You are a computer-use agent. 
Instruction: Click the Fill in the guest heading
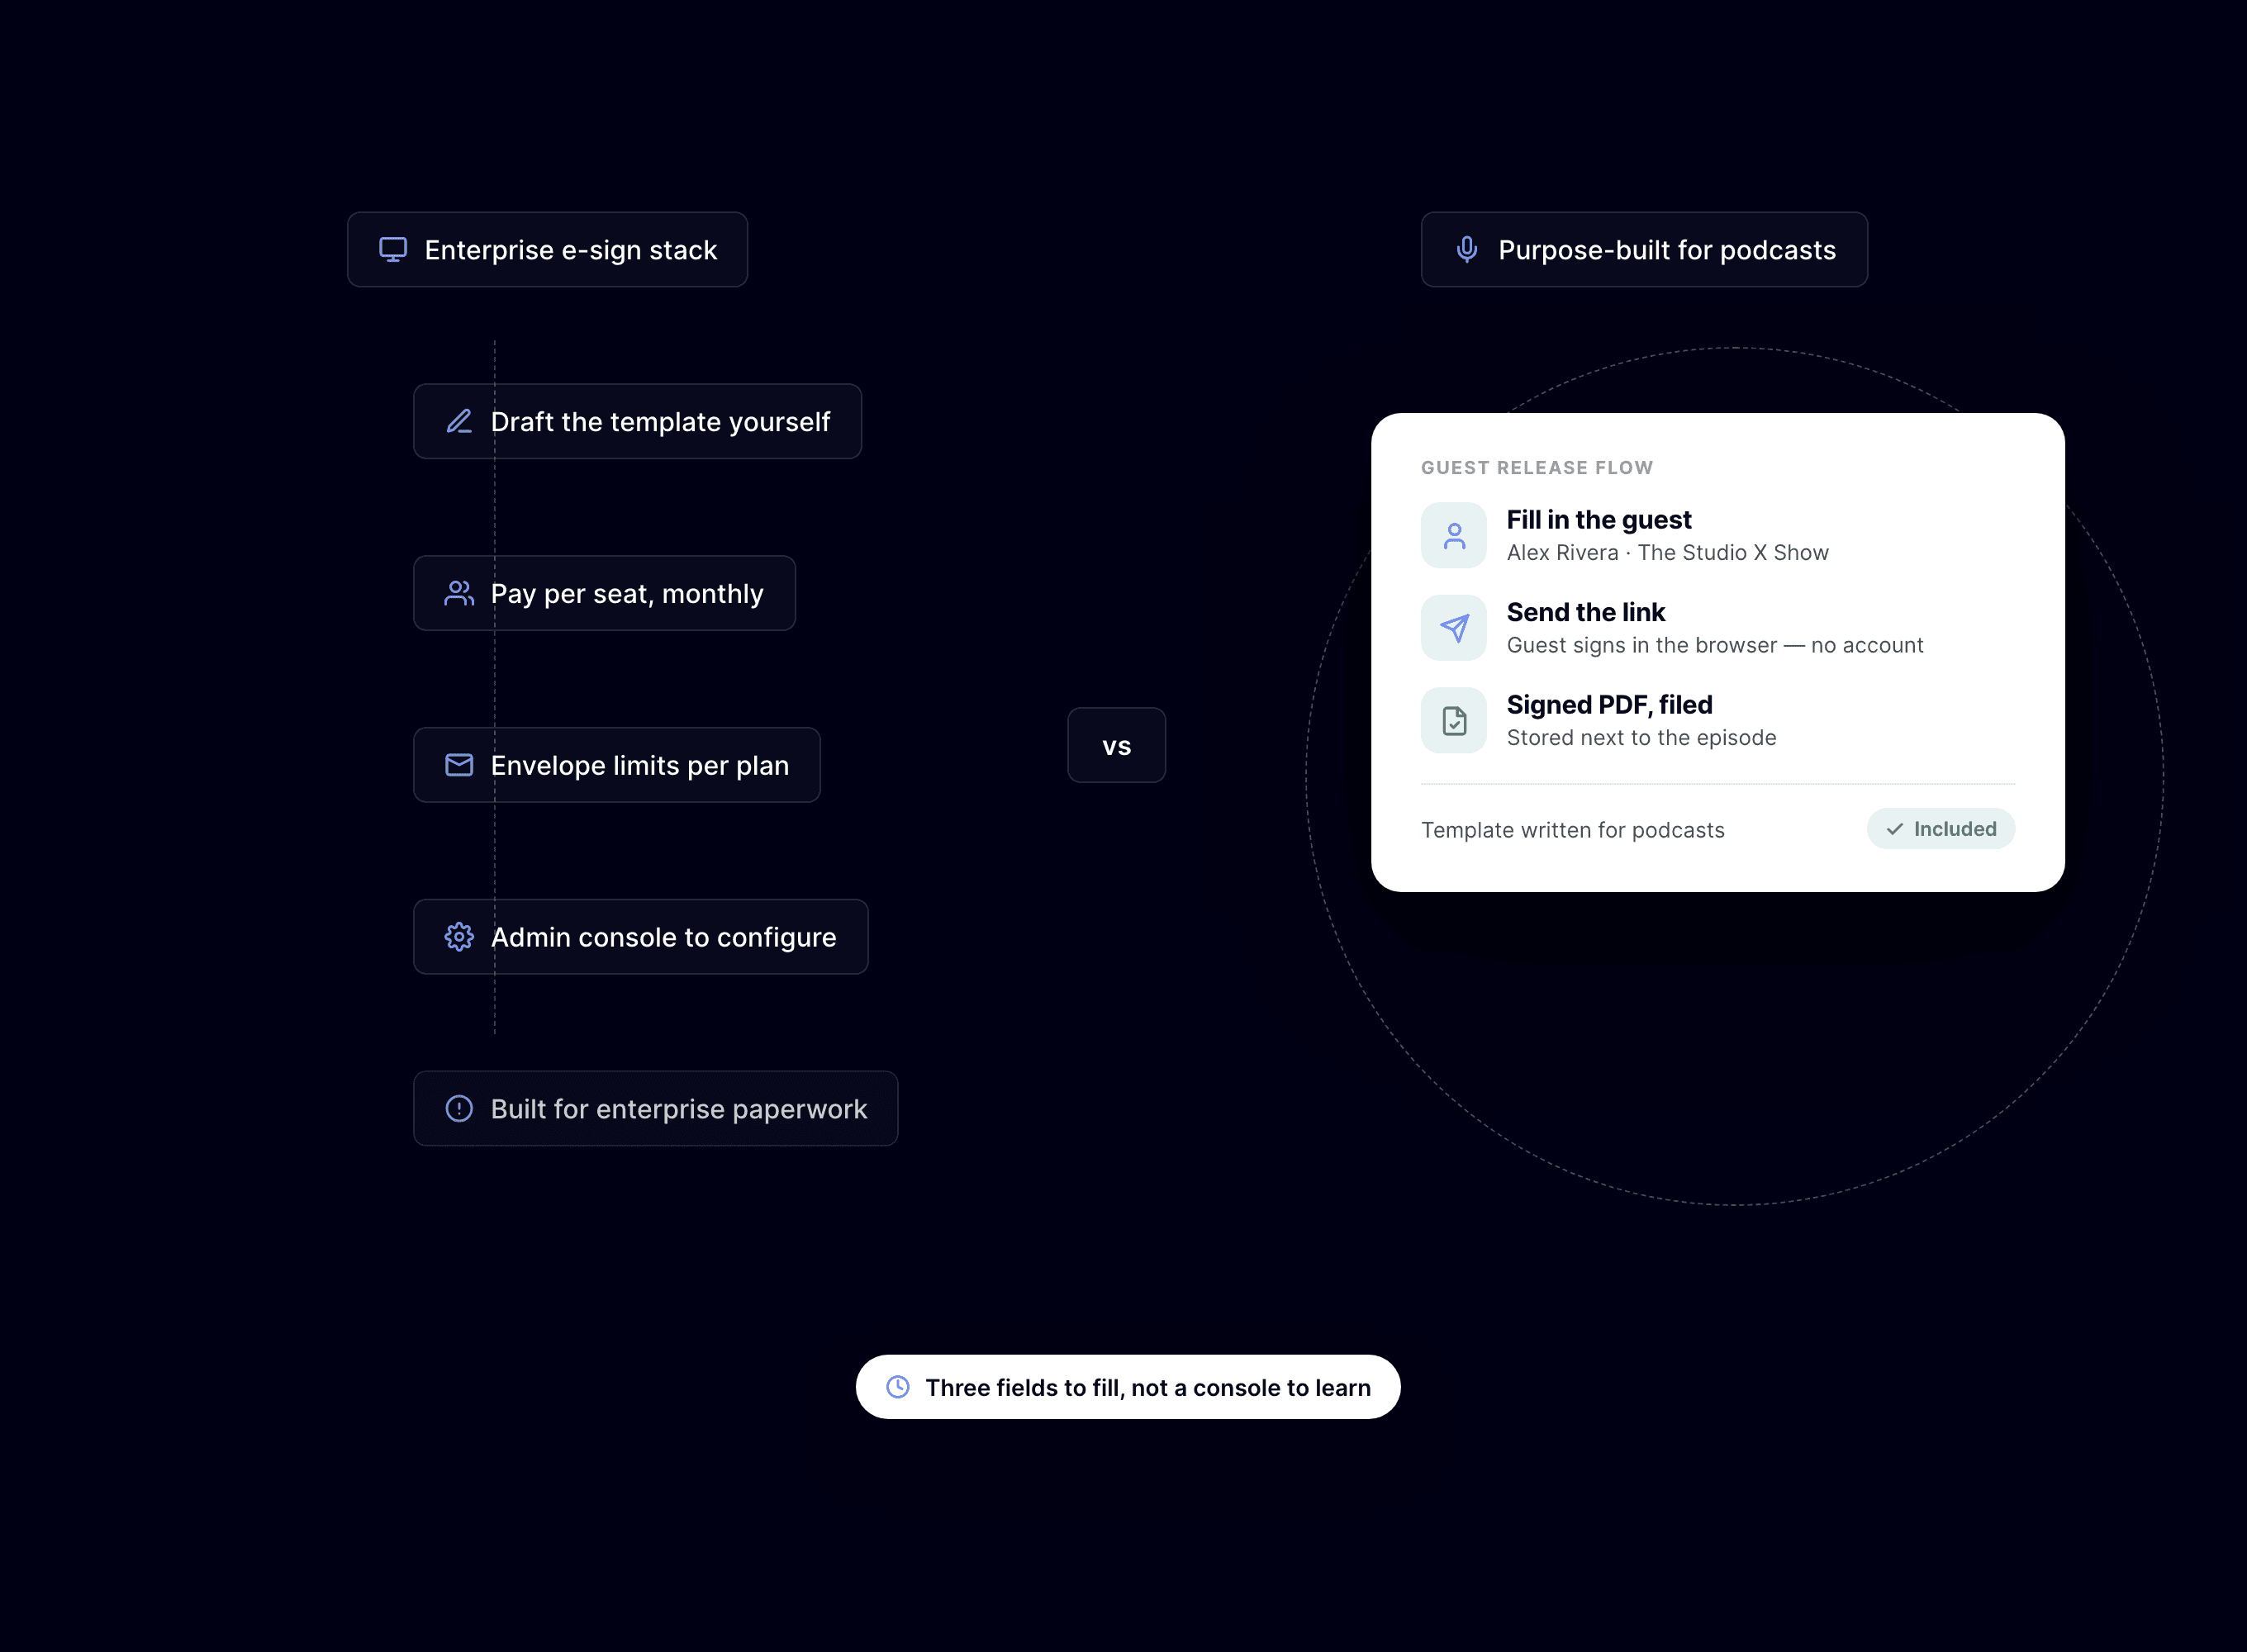tap(1599, 520)
